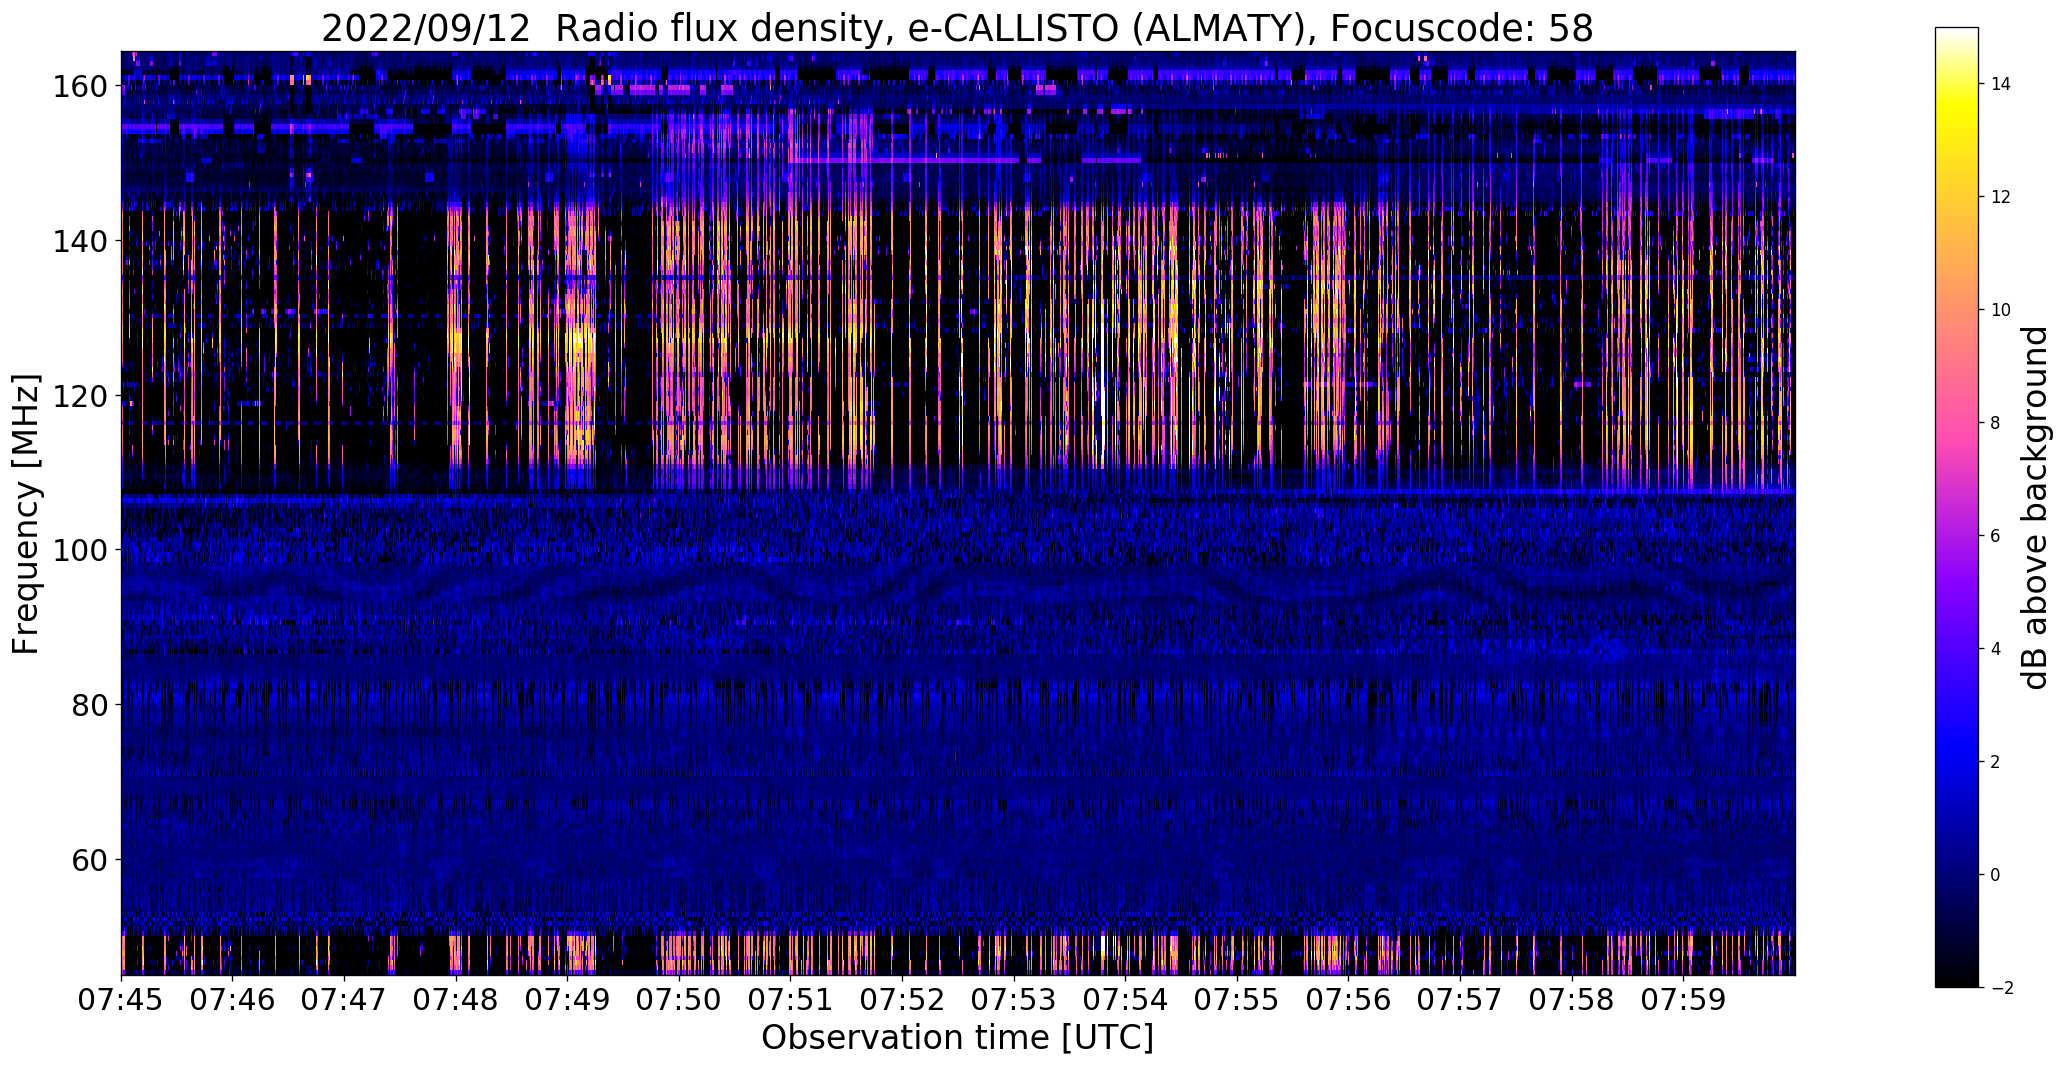Click the 07:56 time tick label
The height and width of the screenshot is (1067, 2066).
(1349, 1000)
